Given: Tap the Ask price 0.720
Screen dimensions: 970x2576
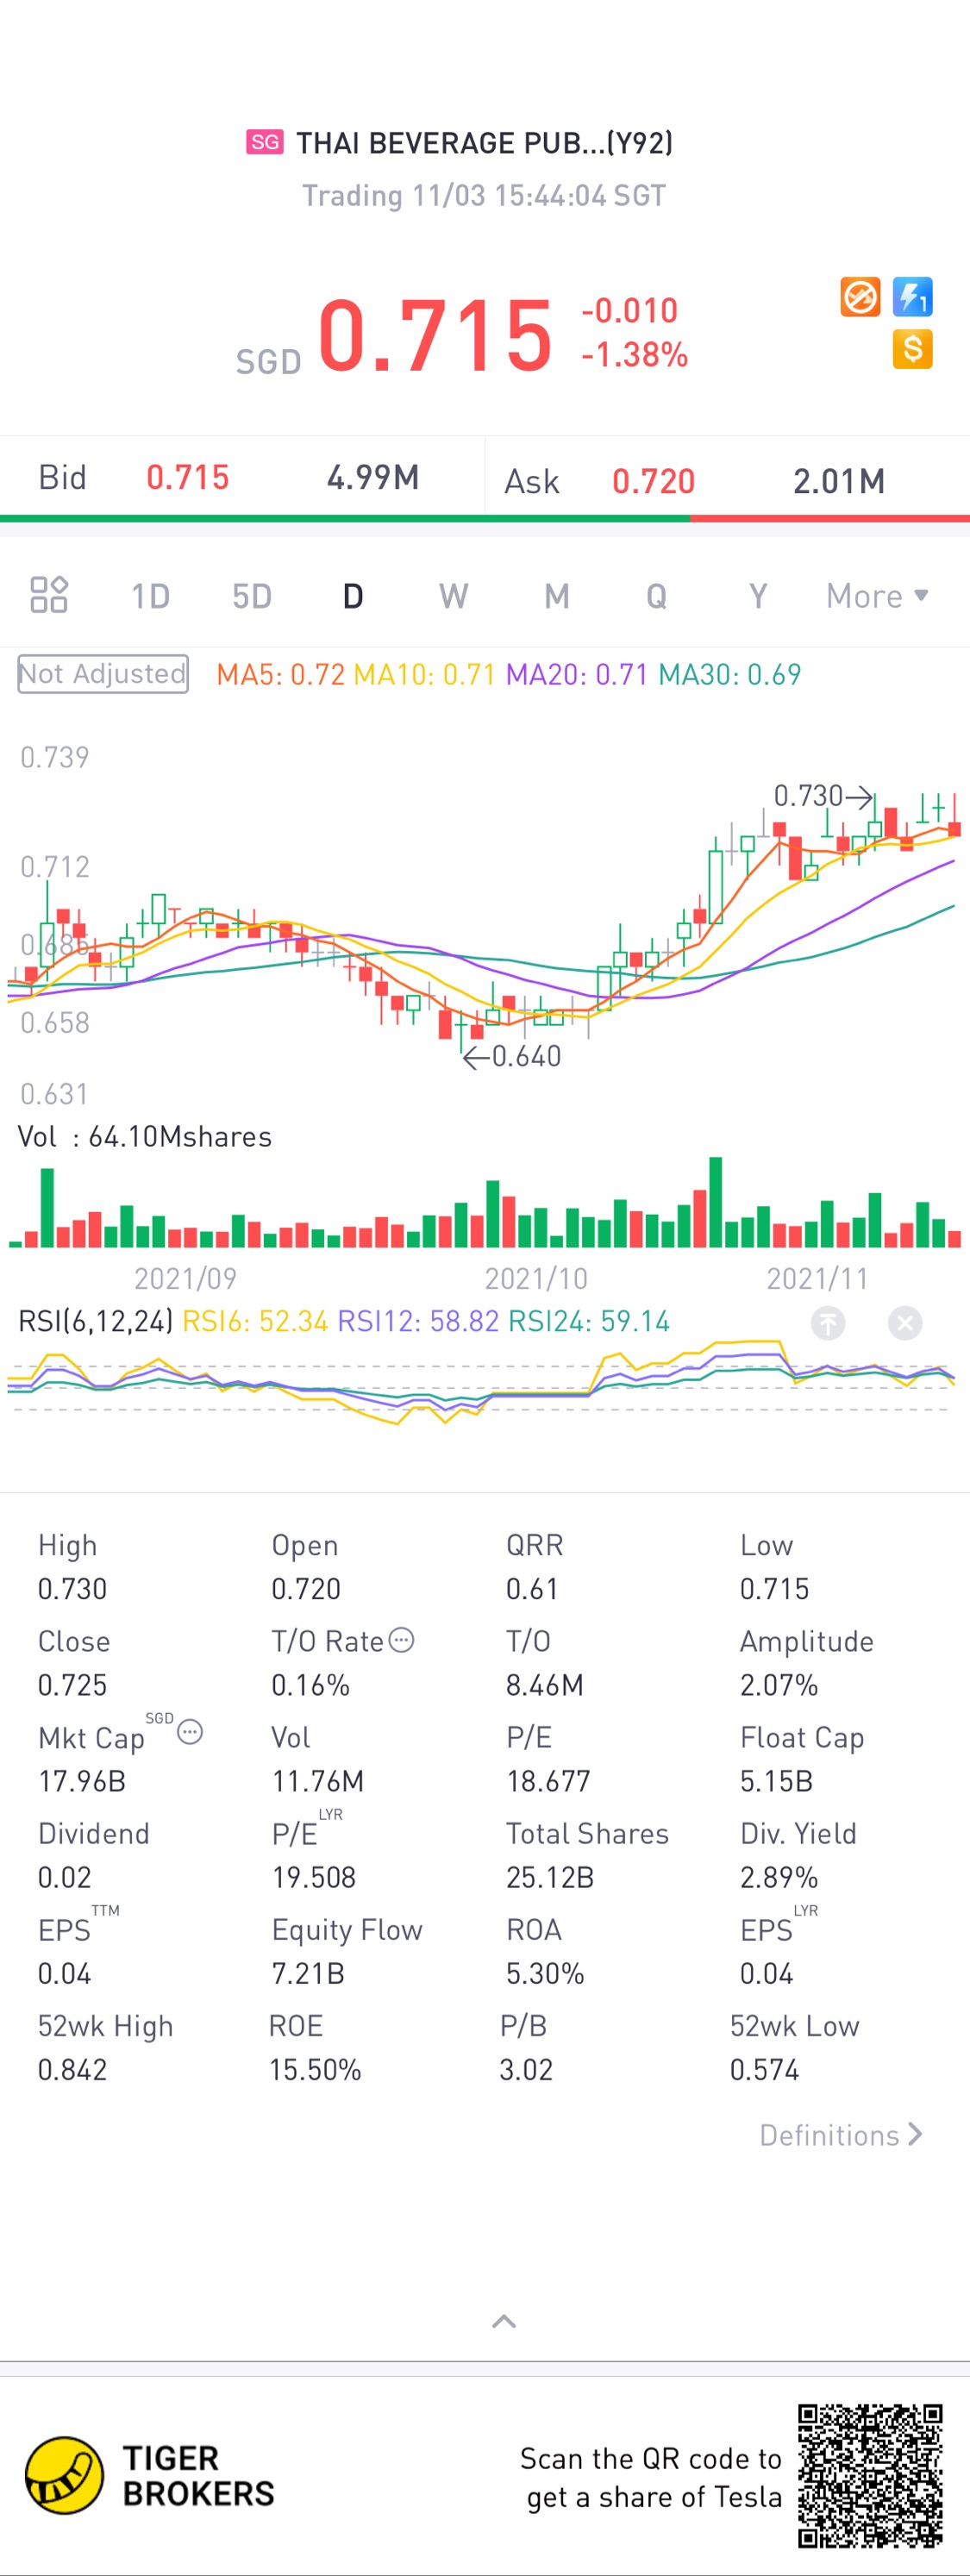Looking at the screenshot, I should 653,481.
